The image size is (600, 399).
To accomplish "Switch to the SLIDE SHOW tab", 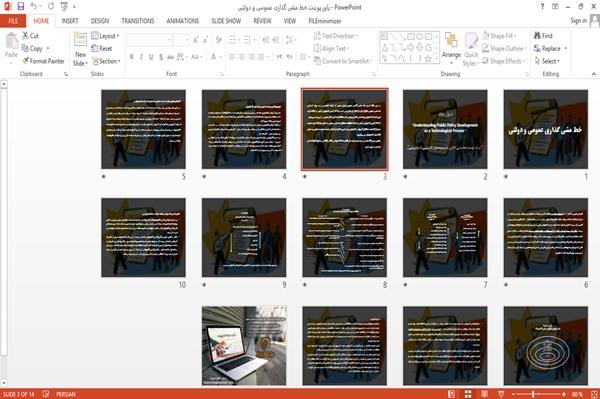I will [226, 21].
